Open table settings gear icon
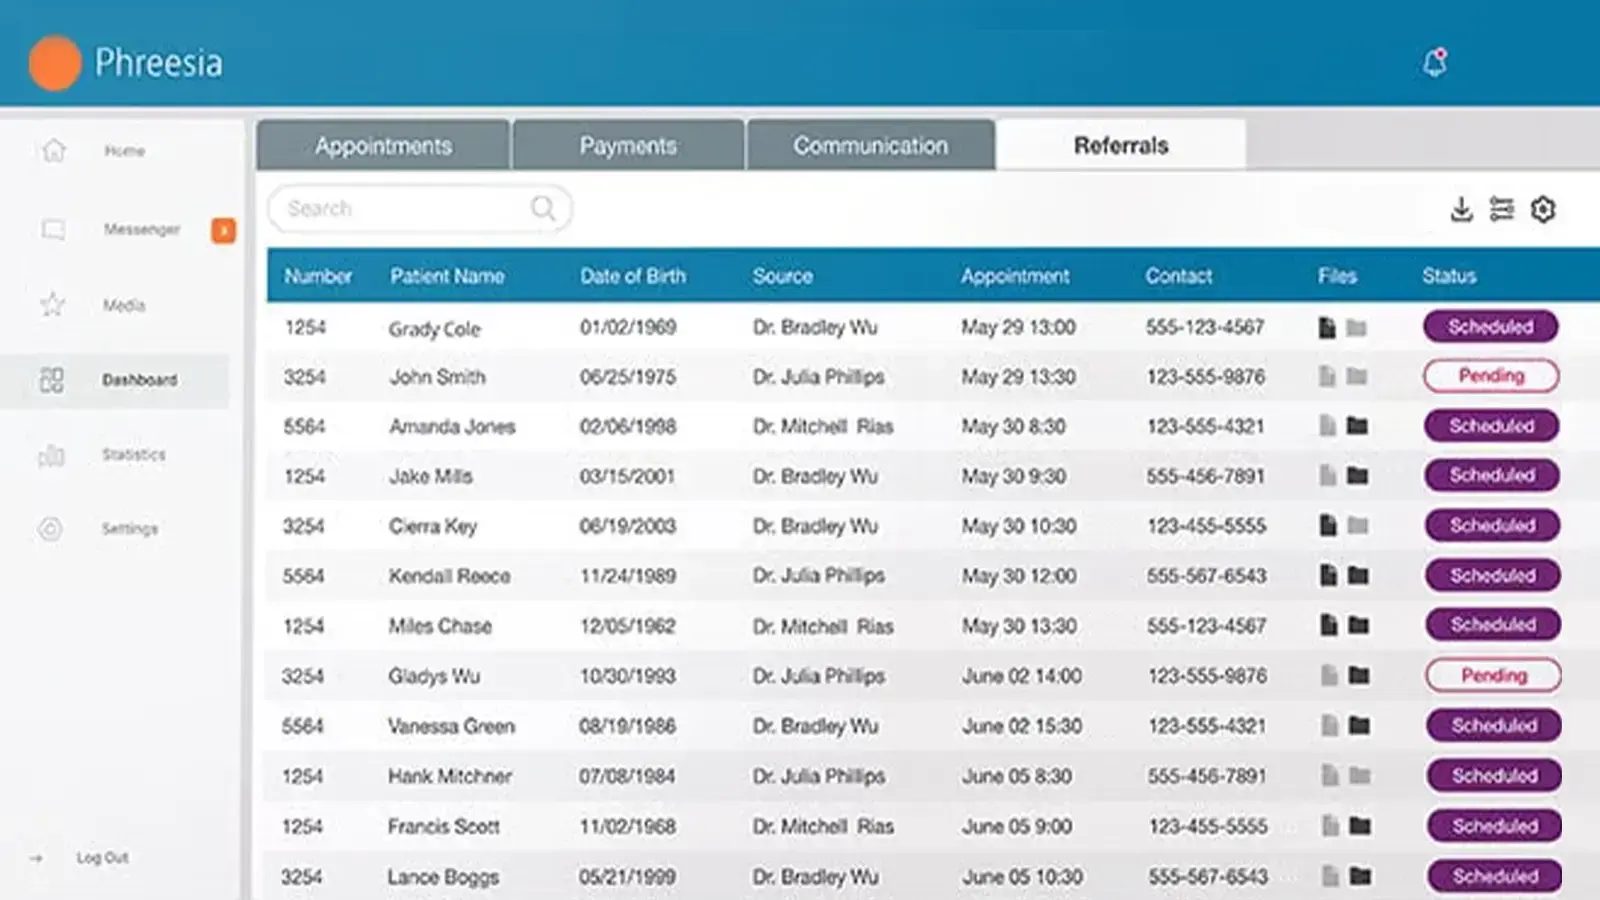Image resolution: width=1600 pixels, height=900 pixels. (1543, 209)
